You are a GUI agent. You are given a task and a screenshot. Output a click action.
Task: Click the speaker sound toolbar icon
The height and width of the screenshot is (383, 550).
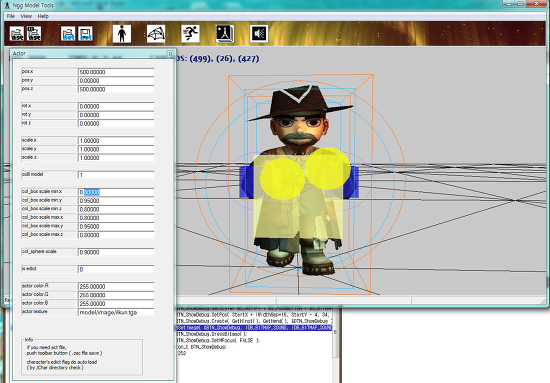point(259,34)
